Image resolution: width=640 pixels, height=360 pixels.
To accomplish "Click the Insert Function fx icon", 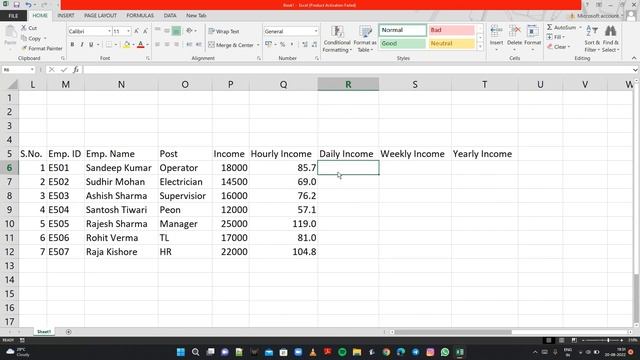I will 76,70.
